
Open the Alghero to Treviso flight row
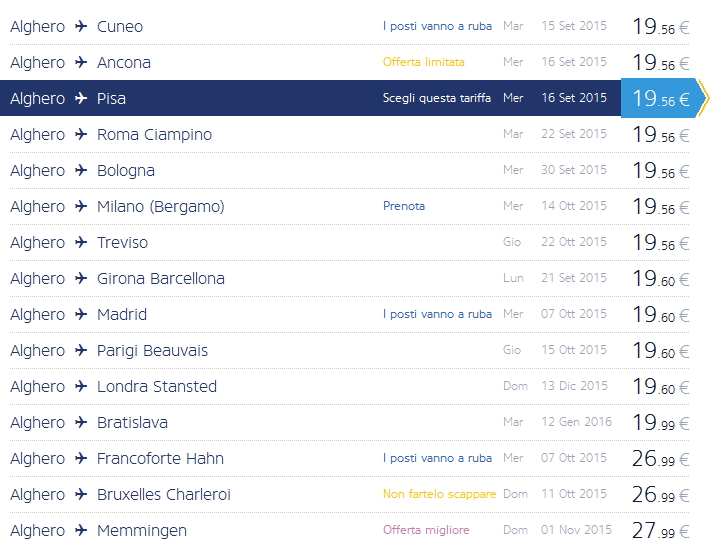(122, 243)
